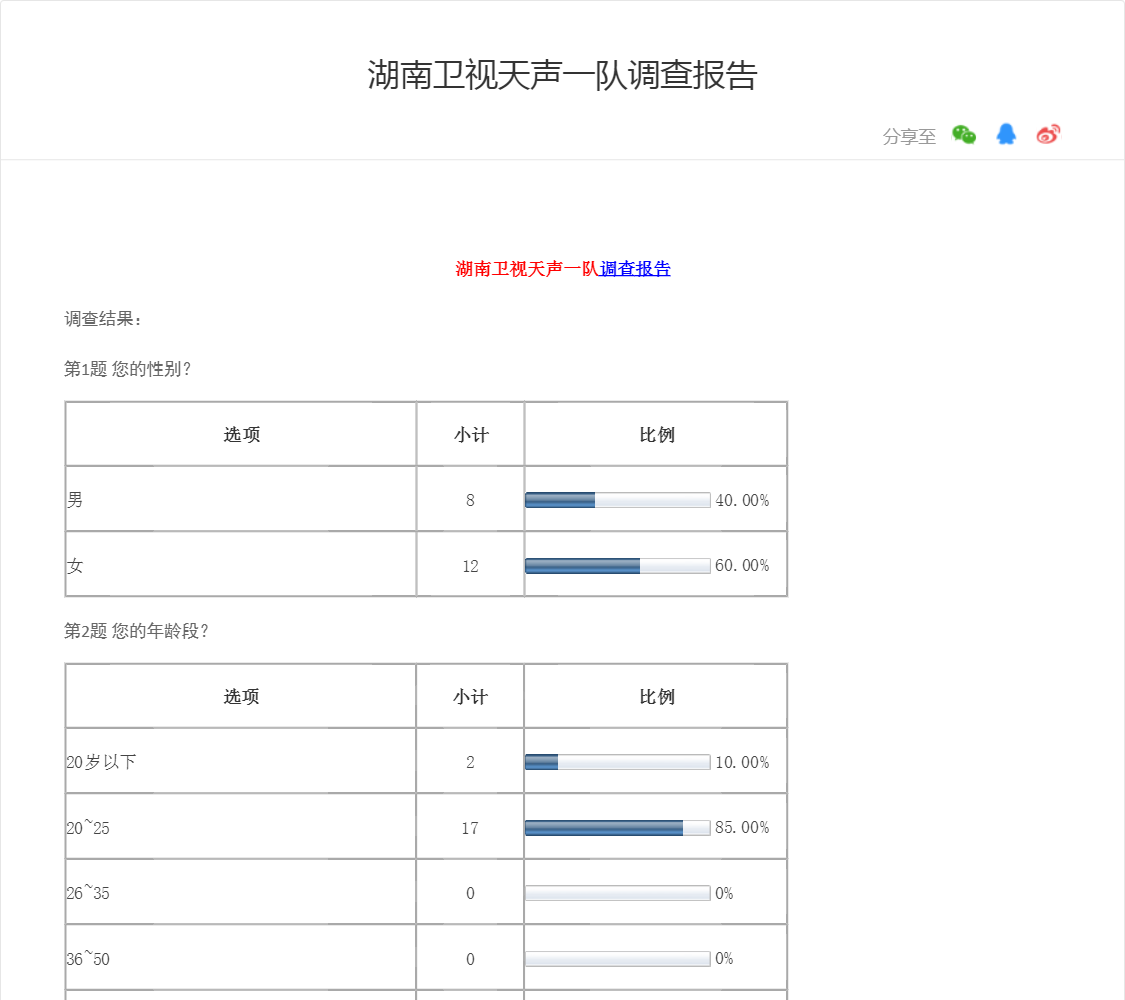Click the 女 option cell

[241, 565]
